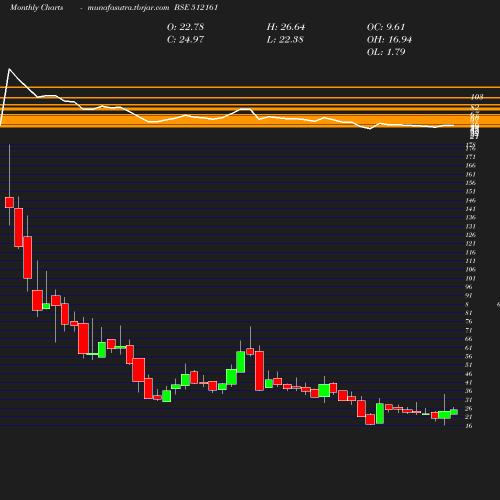Click the 'OH: 16.94' reading

(x=389, y=40)
